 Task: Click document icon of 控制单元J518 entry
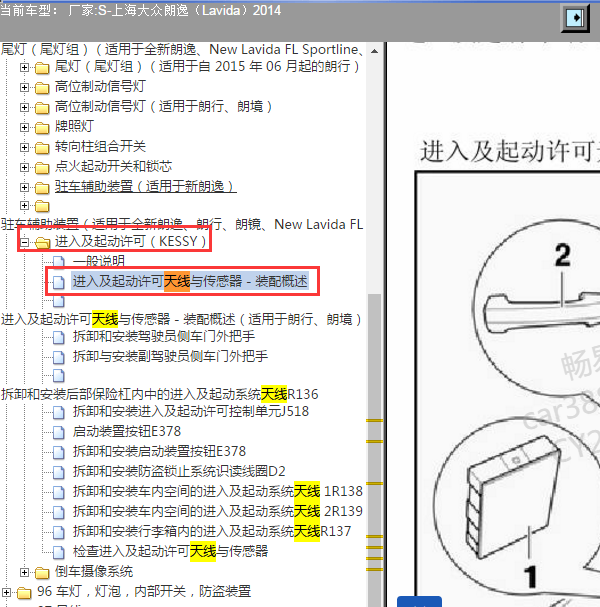[x=58, y=412]
